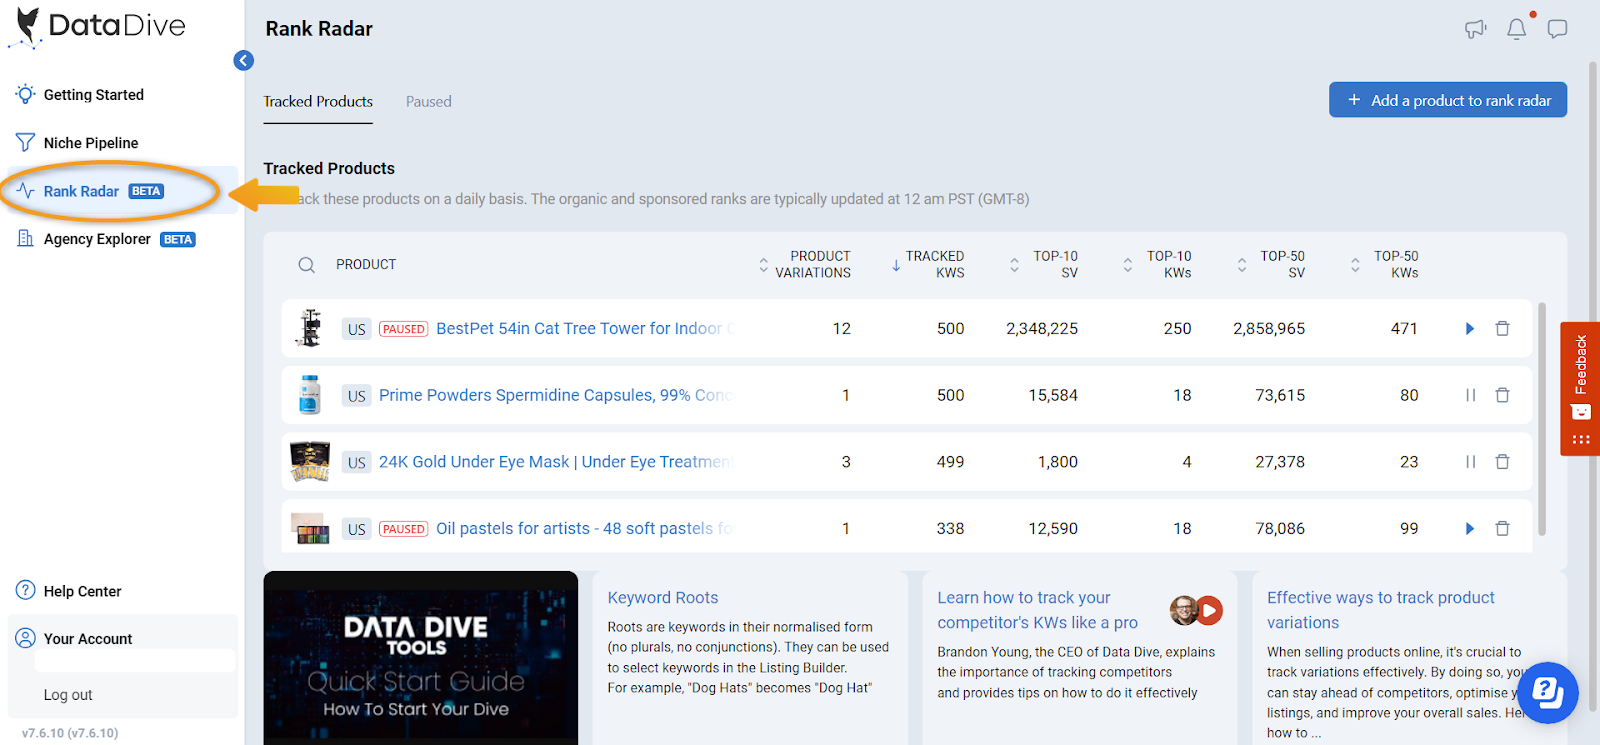Viewport: 1600px width, 745px height.
Task: Open Learn how to track competitor's KWs
Action: click(x=1038, y=610)
